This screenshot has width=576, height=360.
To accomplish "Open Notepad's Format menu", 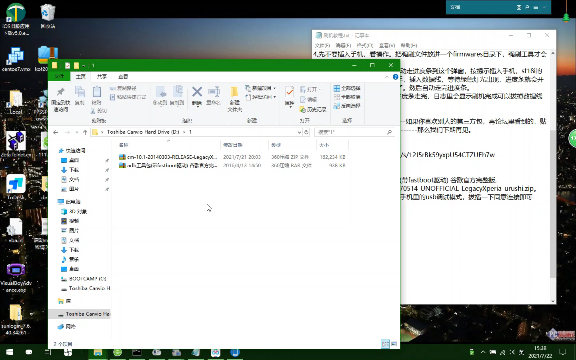I will tap(365, 45).
